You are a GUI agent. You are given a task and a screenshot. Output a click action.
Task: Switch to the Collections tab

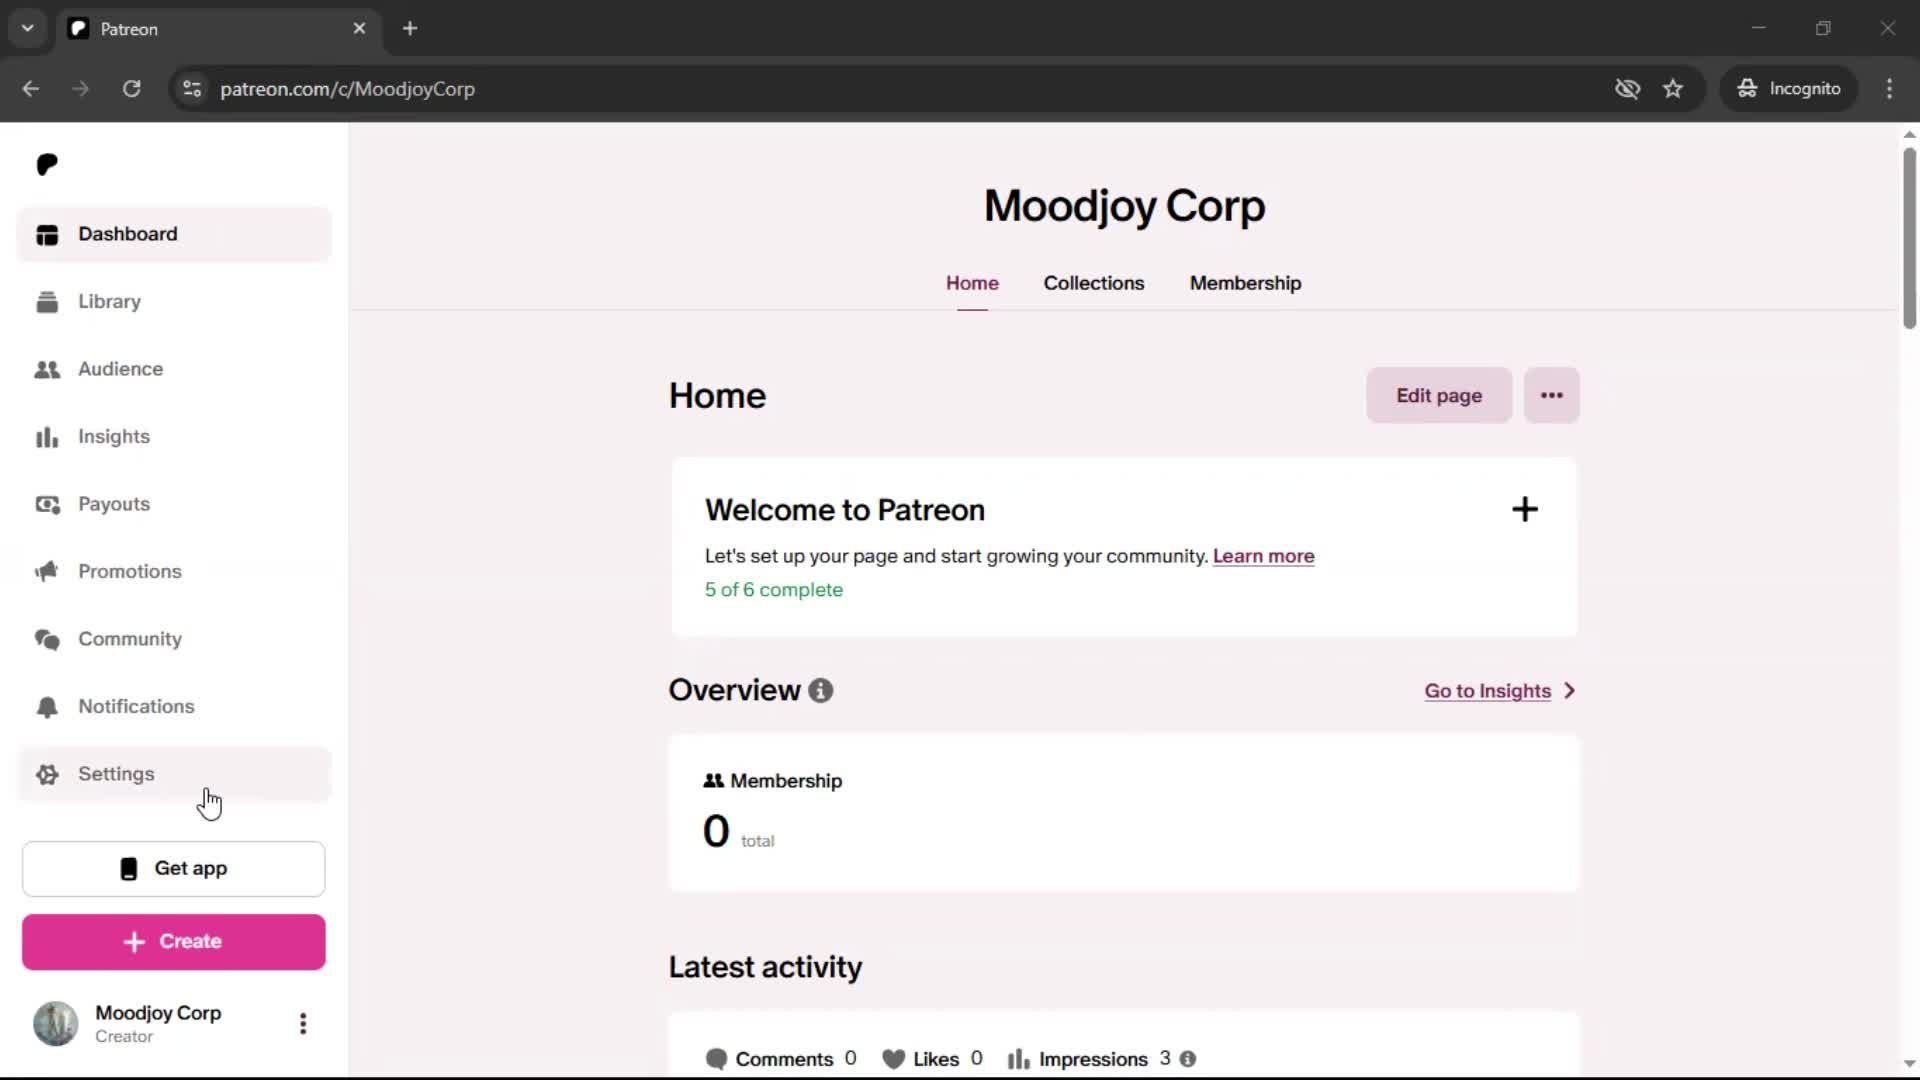[x=1093, y=284]
